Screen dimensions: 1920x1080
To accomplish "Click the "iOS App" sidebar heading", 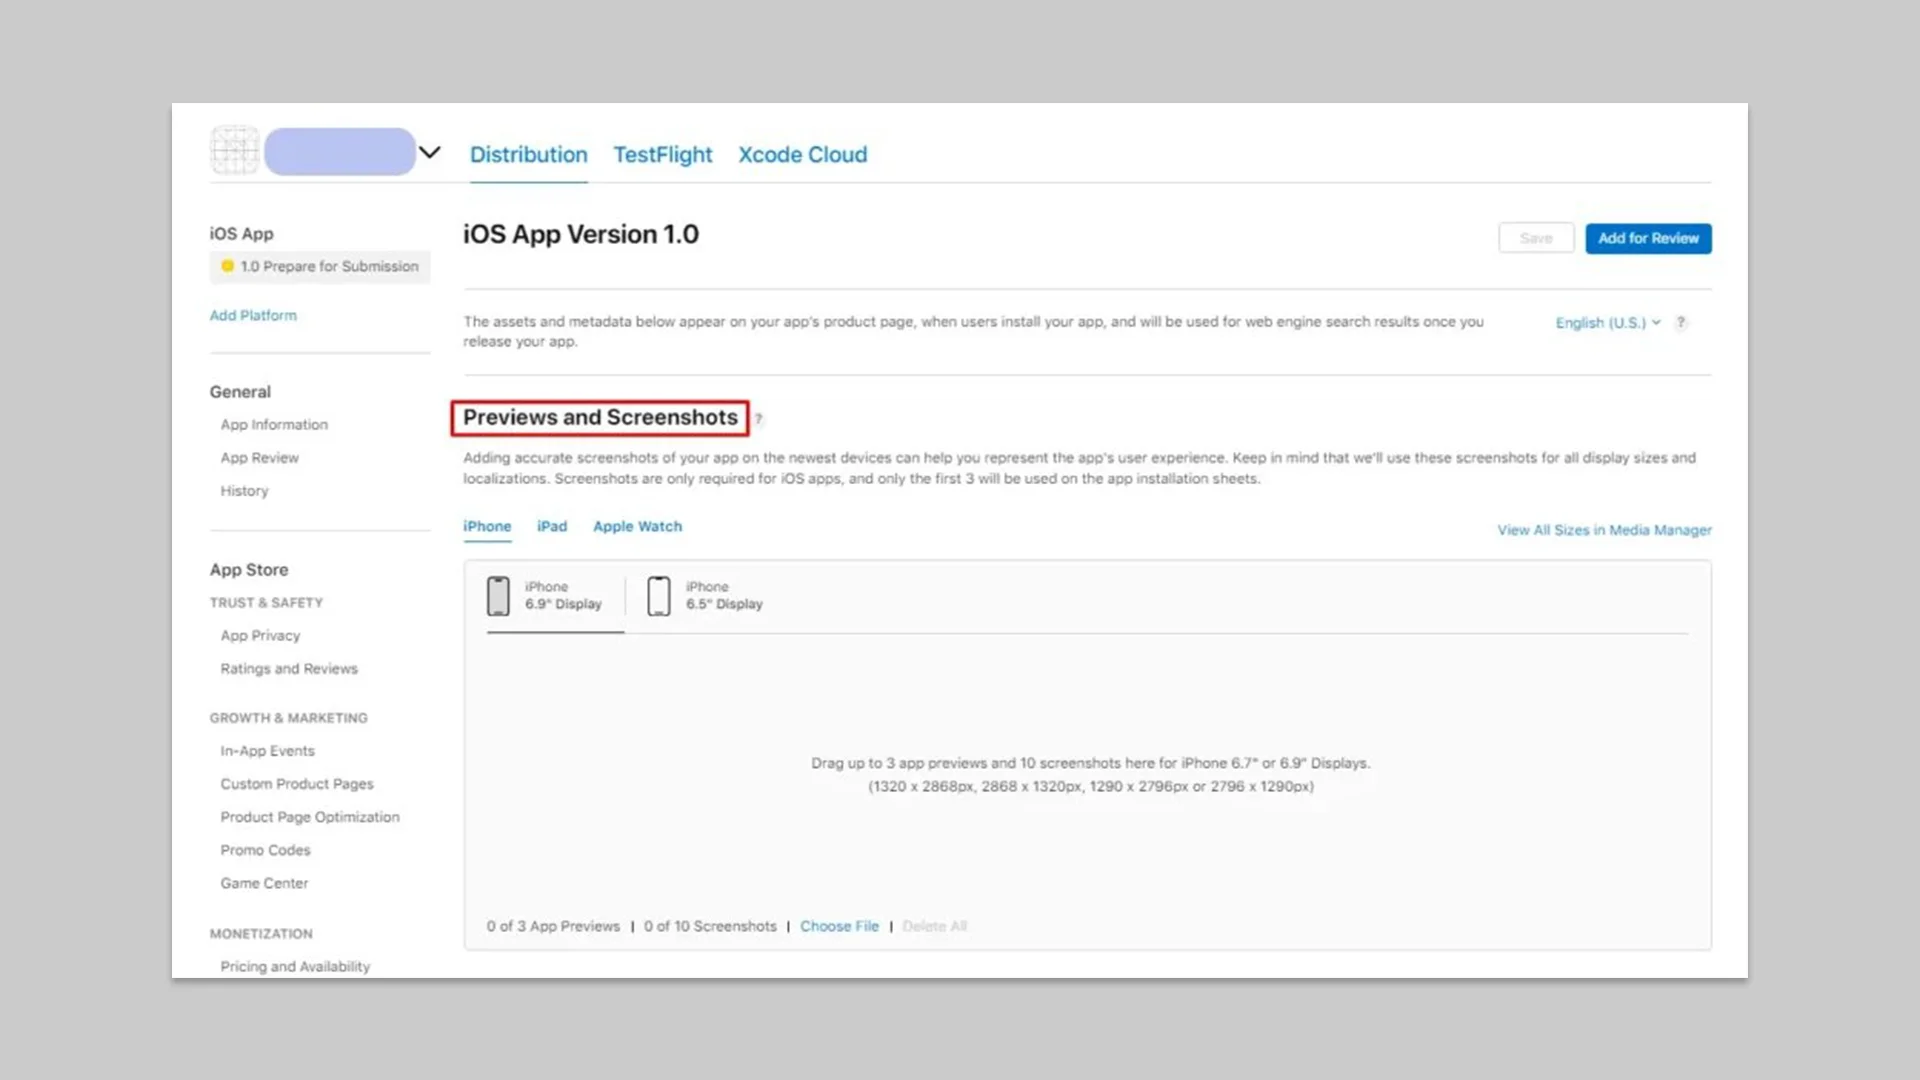I will pos(241,233).
